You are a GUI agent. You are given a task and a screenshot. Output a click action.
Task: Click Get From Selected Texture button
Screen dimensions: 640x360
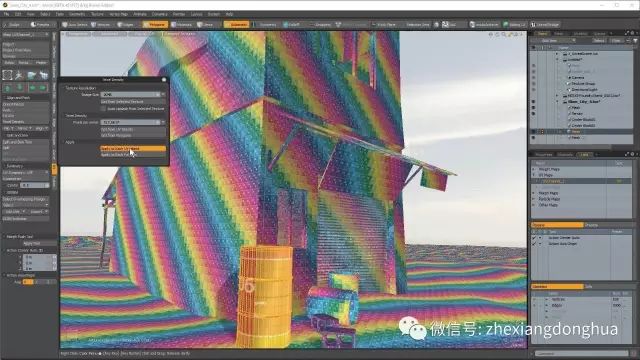[x=133, y=102]
